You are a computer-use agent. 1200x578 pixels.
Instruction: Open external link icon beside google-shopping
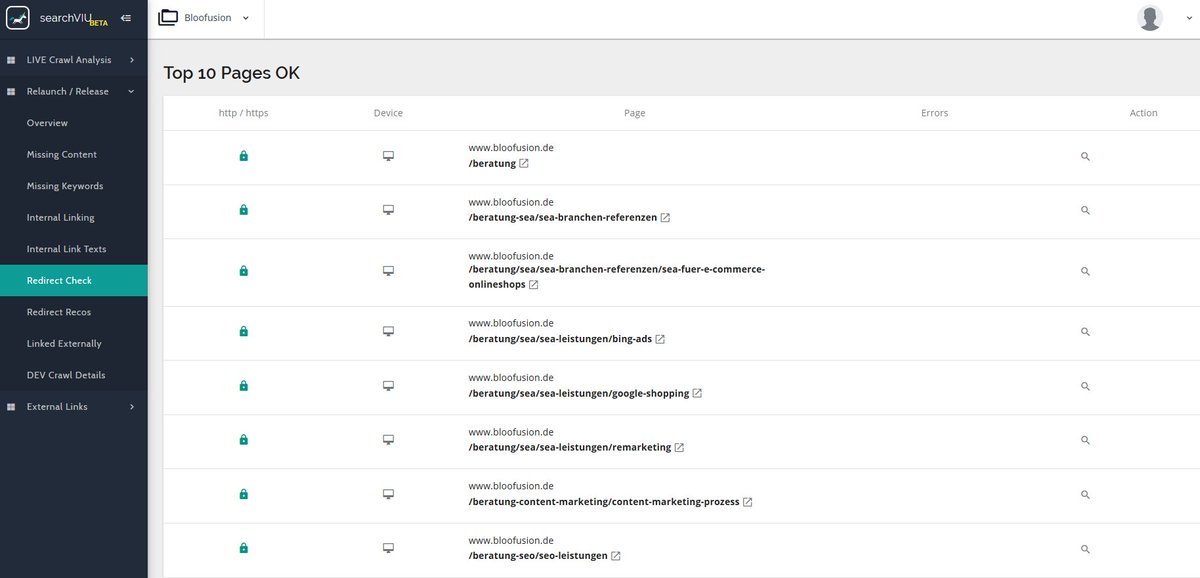click(x=697, y=393)
